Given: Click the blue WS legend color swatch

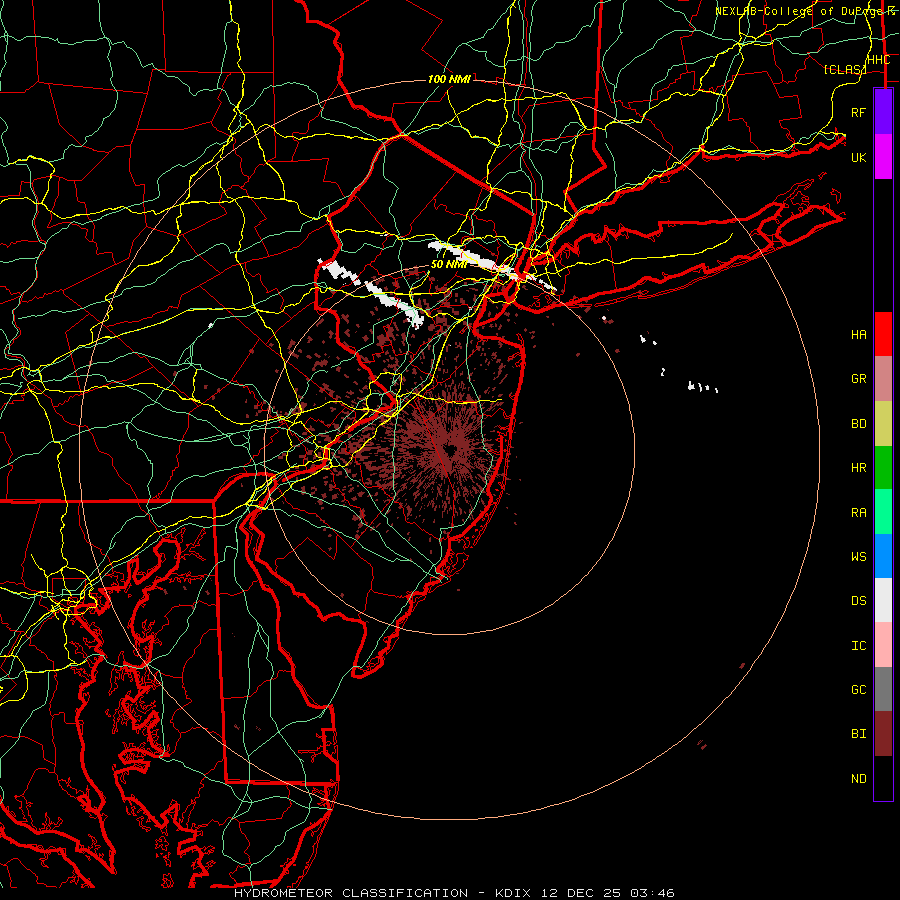Looking at the screenshot, I should pos(883,556).
